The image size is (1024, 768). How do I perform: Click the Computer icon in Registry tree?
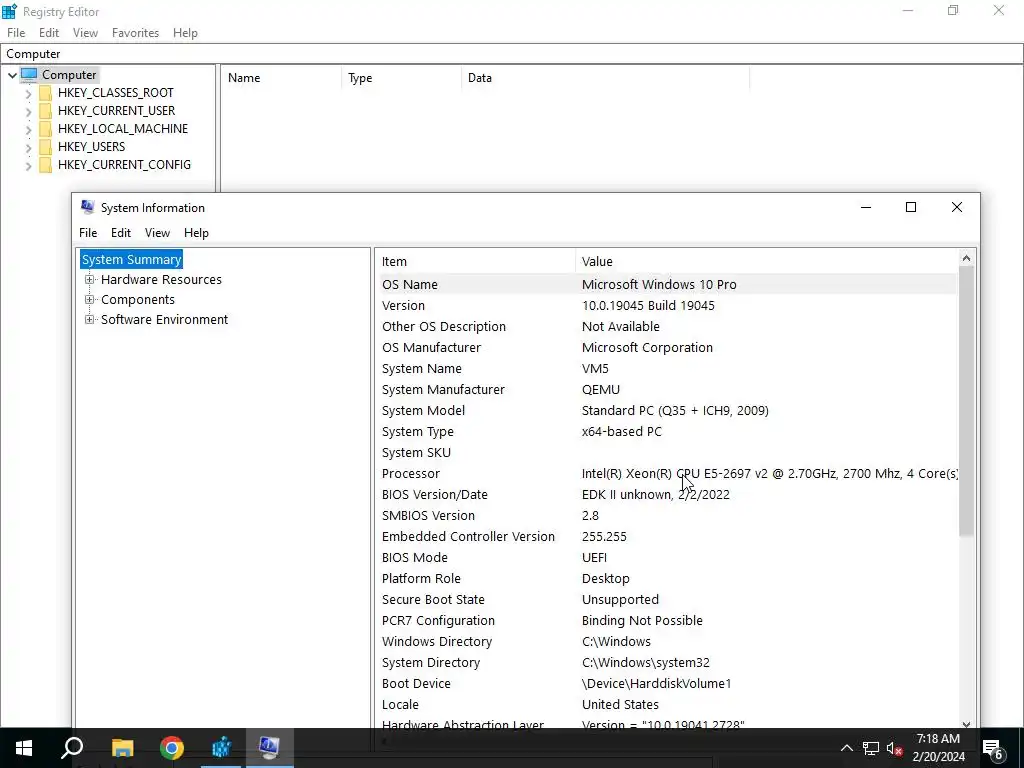[x=29, y=74]
